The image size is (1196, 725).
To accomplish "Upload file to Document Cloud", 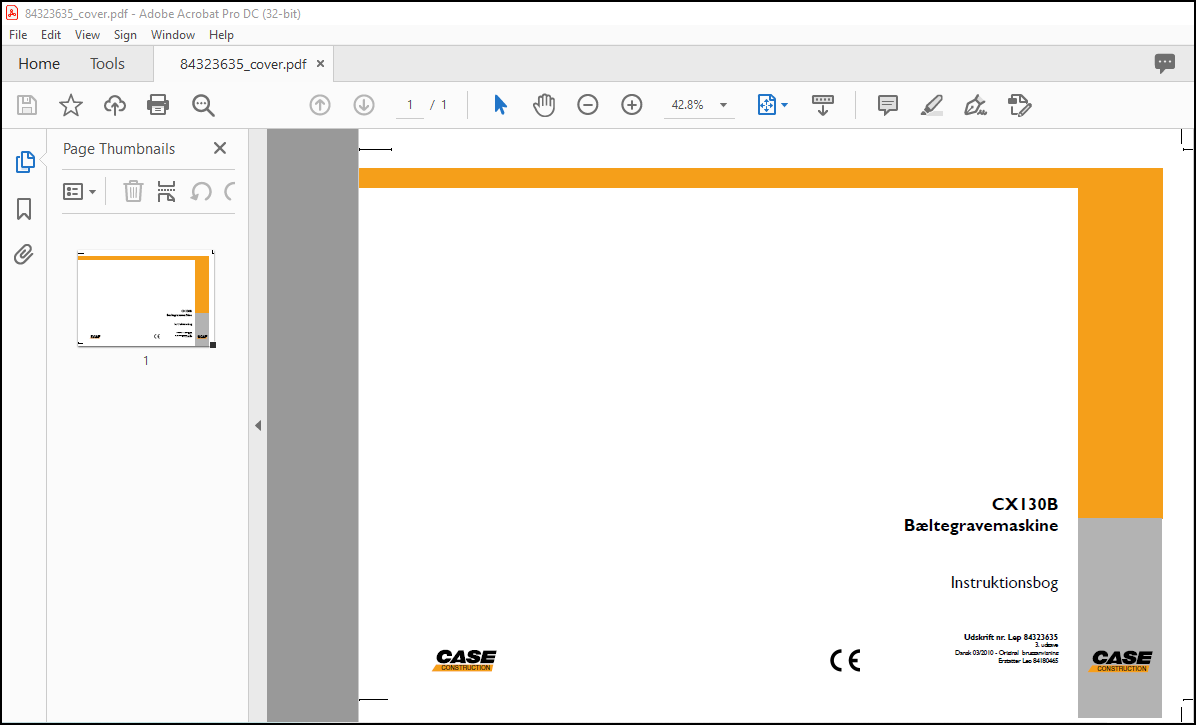I will 114,105.
